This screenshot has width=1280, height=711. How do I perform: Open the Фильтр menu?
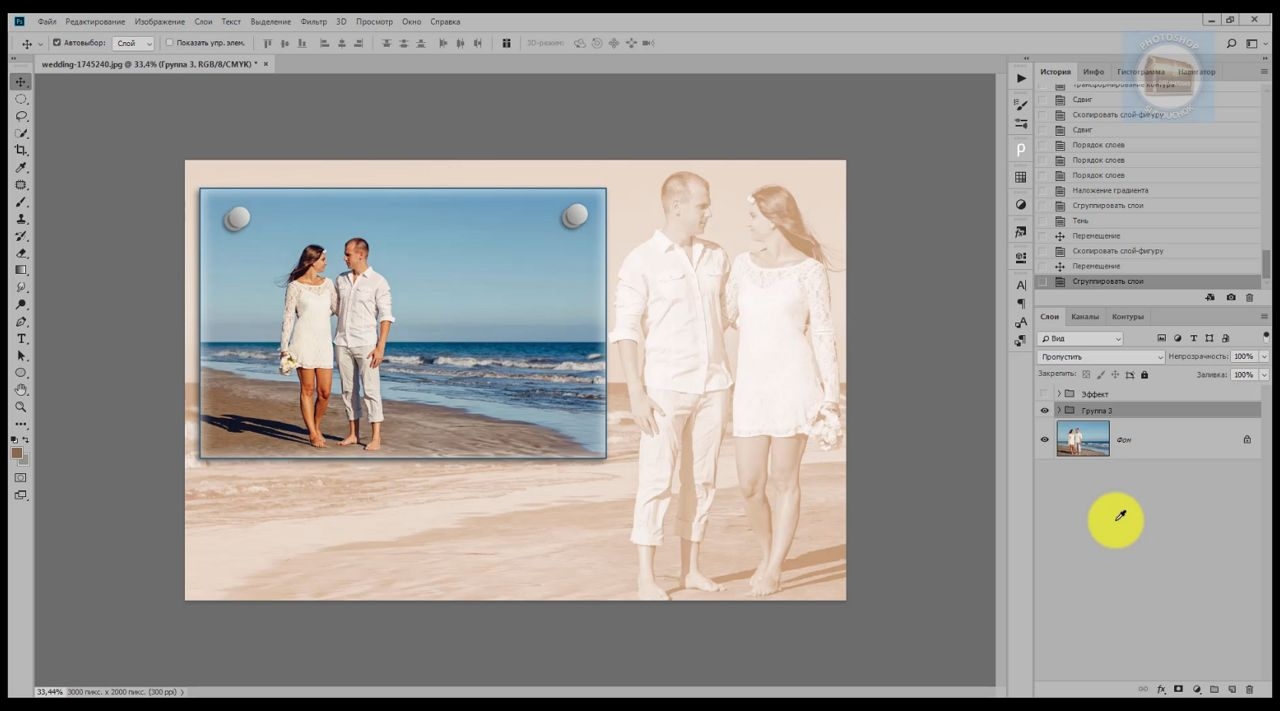point(313,21)
